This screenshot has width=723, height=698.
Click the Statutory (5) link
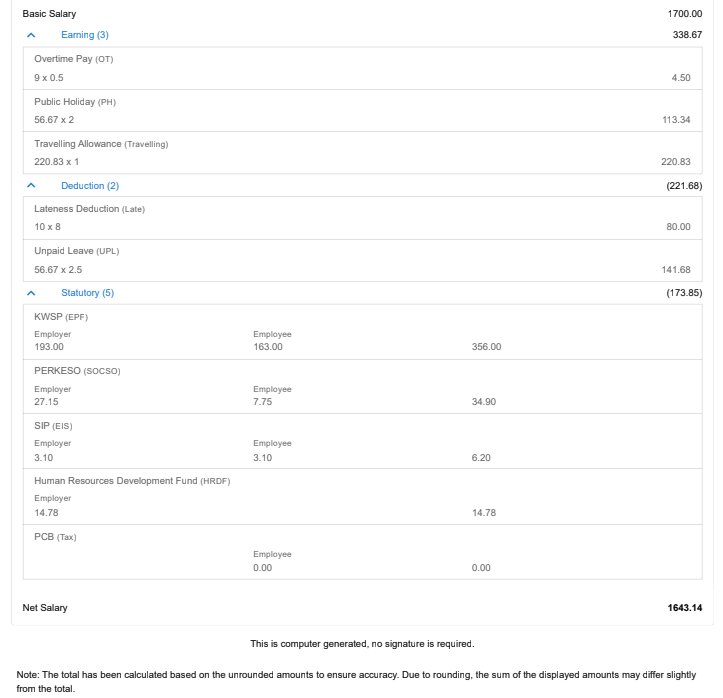[87, 293]
